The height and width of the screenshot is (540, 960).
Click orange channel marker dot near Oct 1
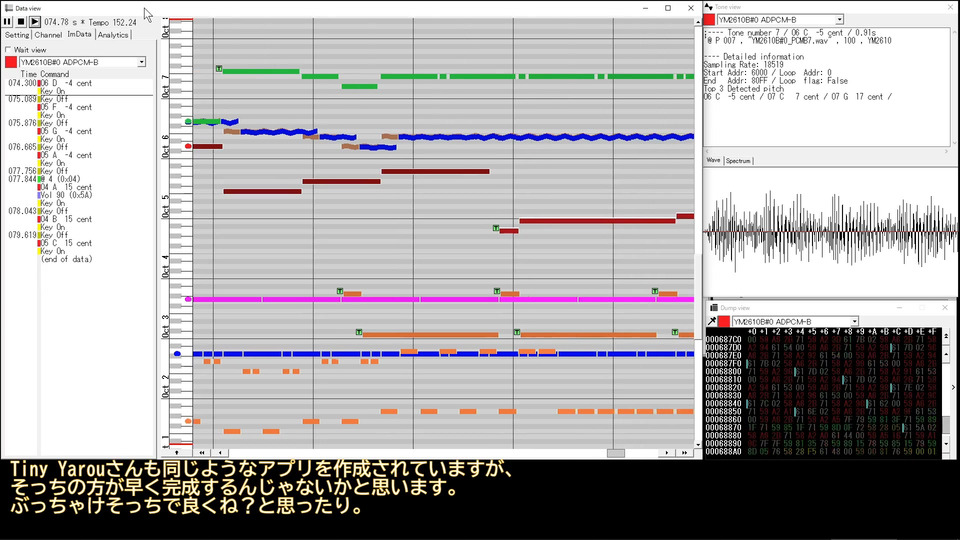(188, 421)
